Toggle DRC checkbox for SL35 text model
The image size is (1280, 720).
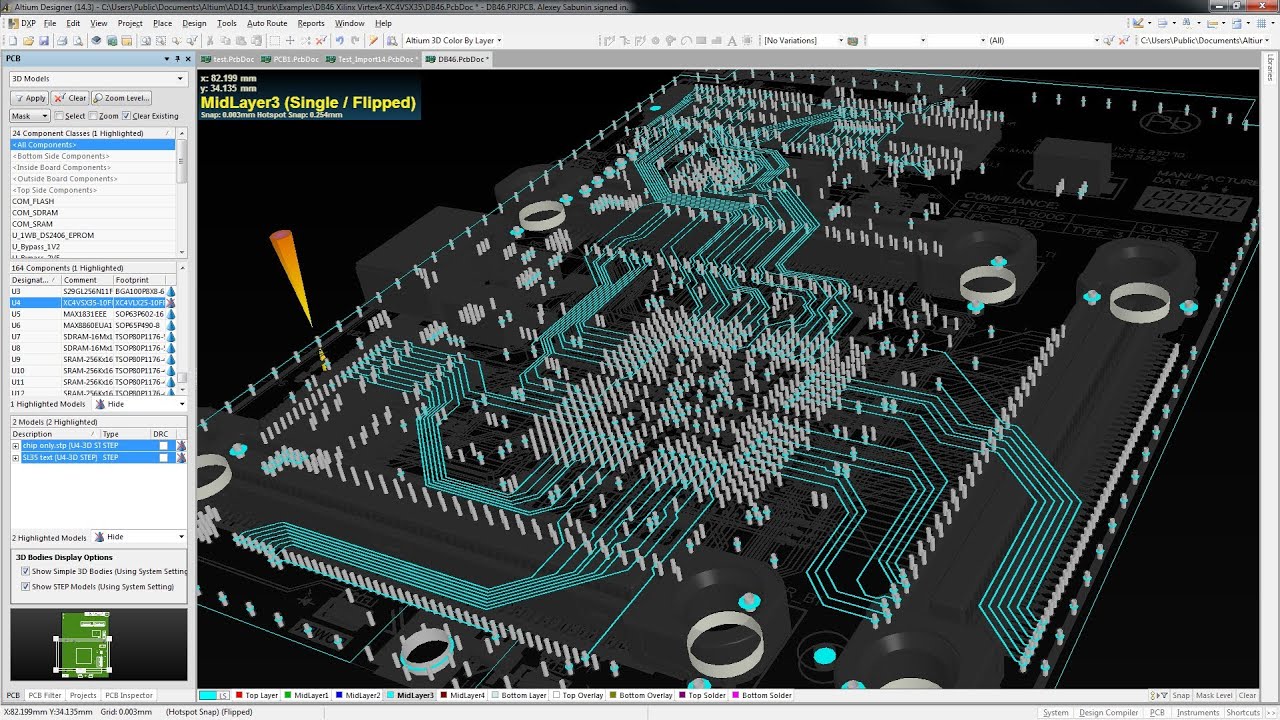(163, 457)
